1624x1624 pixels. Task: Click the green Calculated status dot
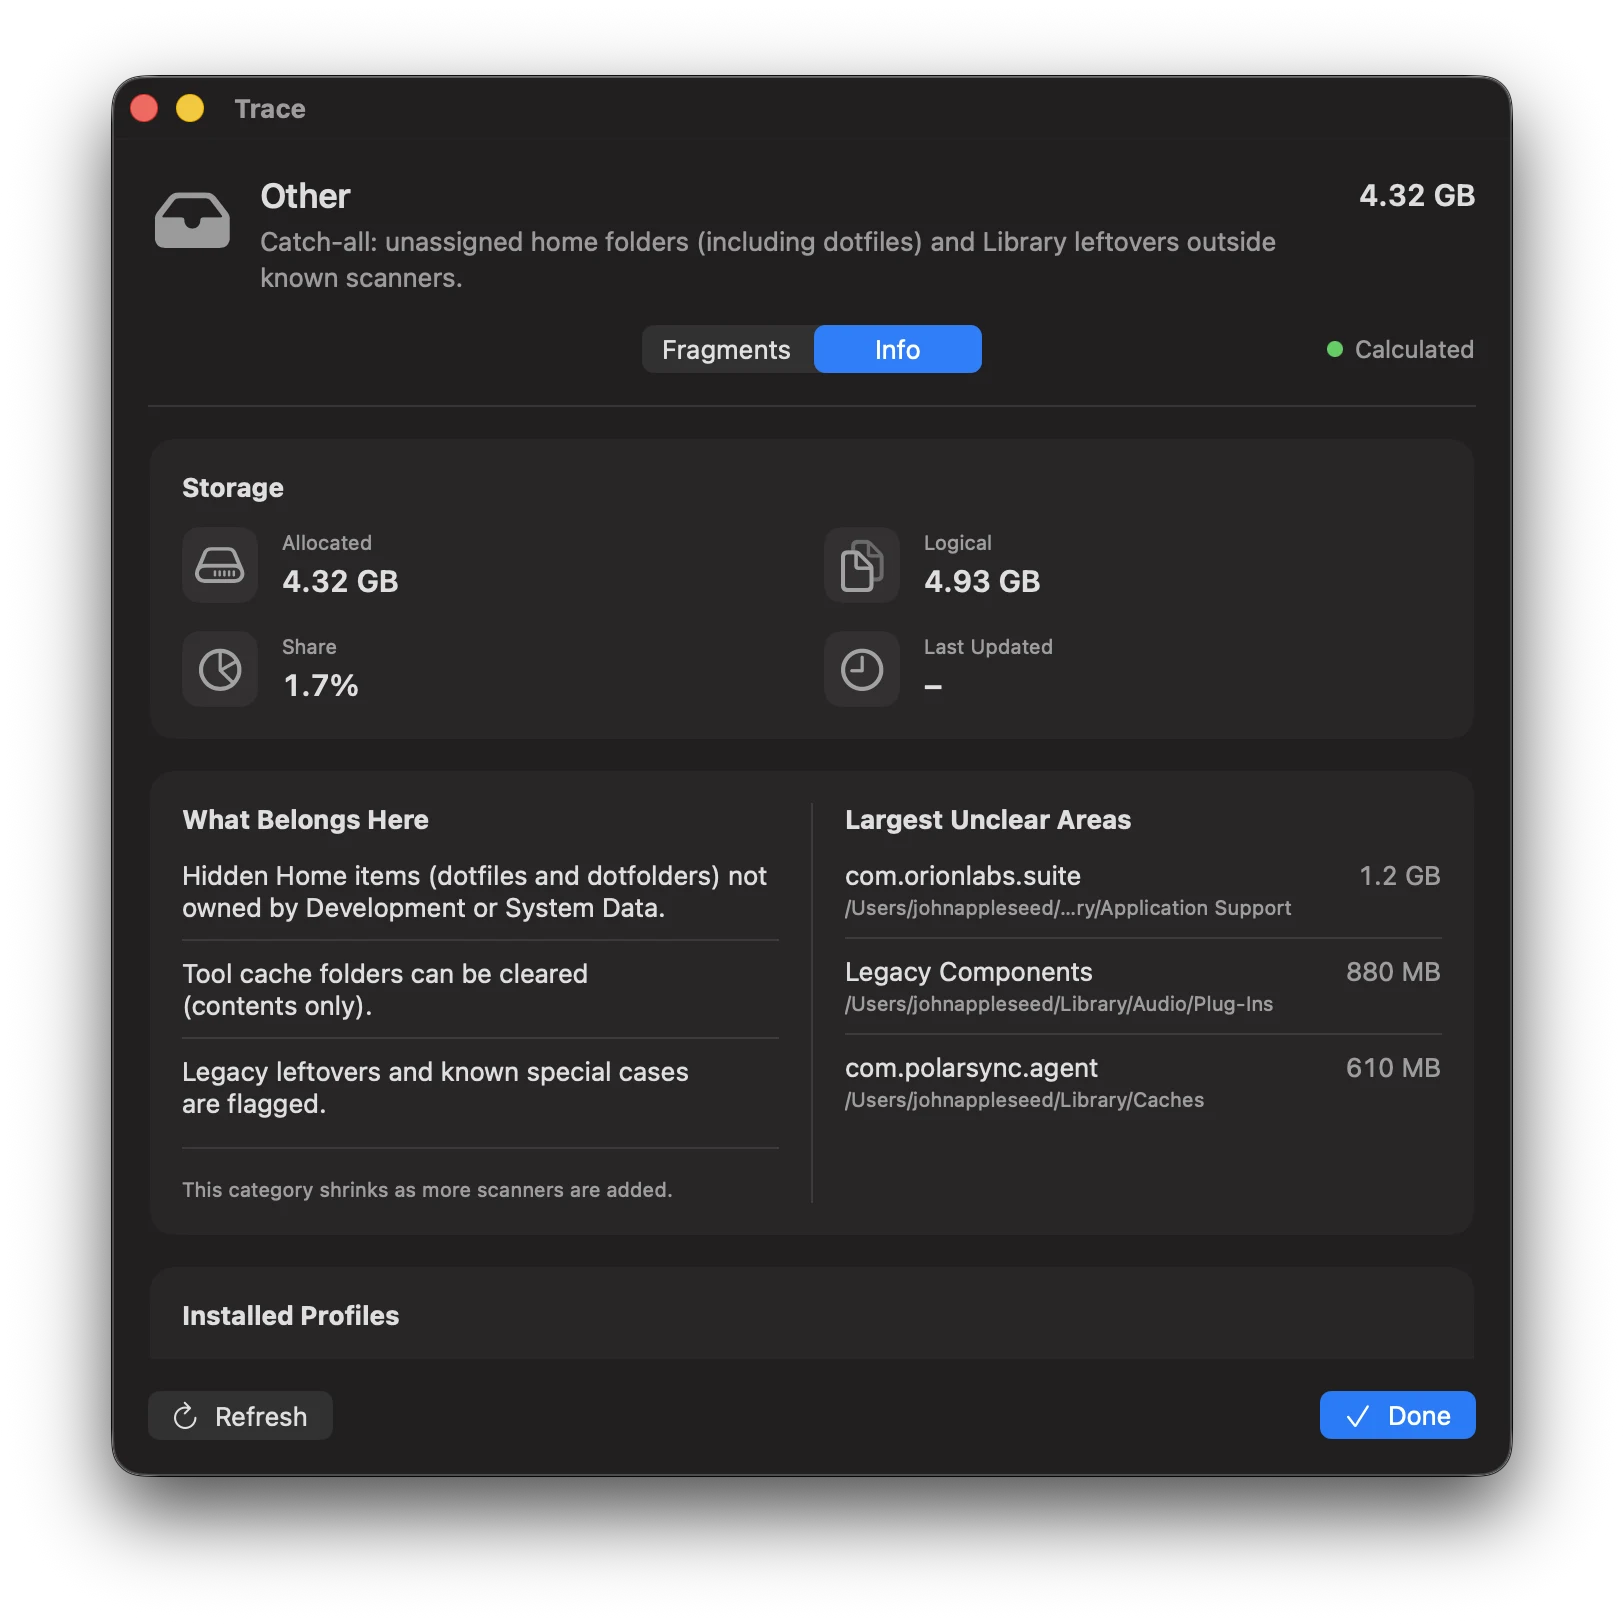pyautogui.click(x=1334, y=349)
